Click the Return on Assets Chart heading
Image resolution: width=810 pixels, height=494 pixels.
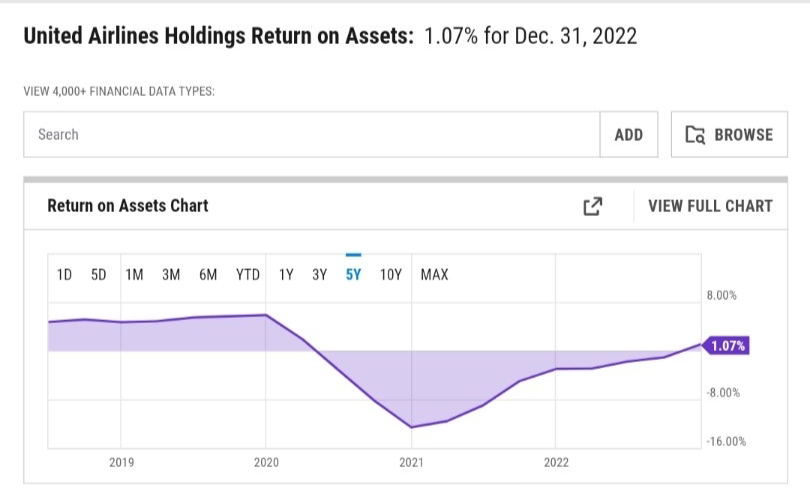[128, 206]
